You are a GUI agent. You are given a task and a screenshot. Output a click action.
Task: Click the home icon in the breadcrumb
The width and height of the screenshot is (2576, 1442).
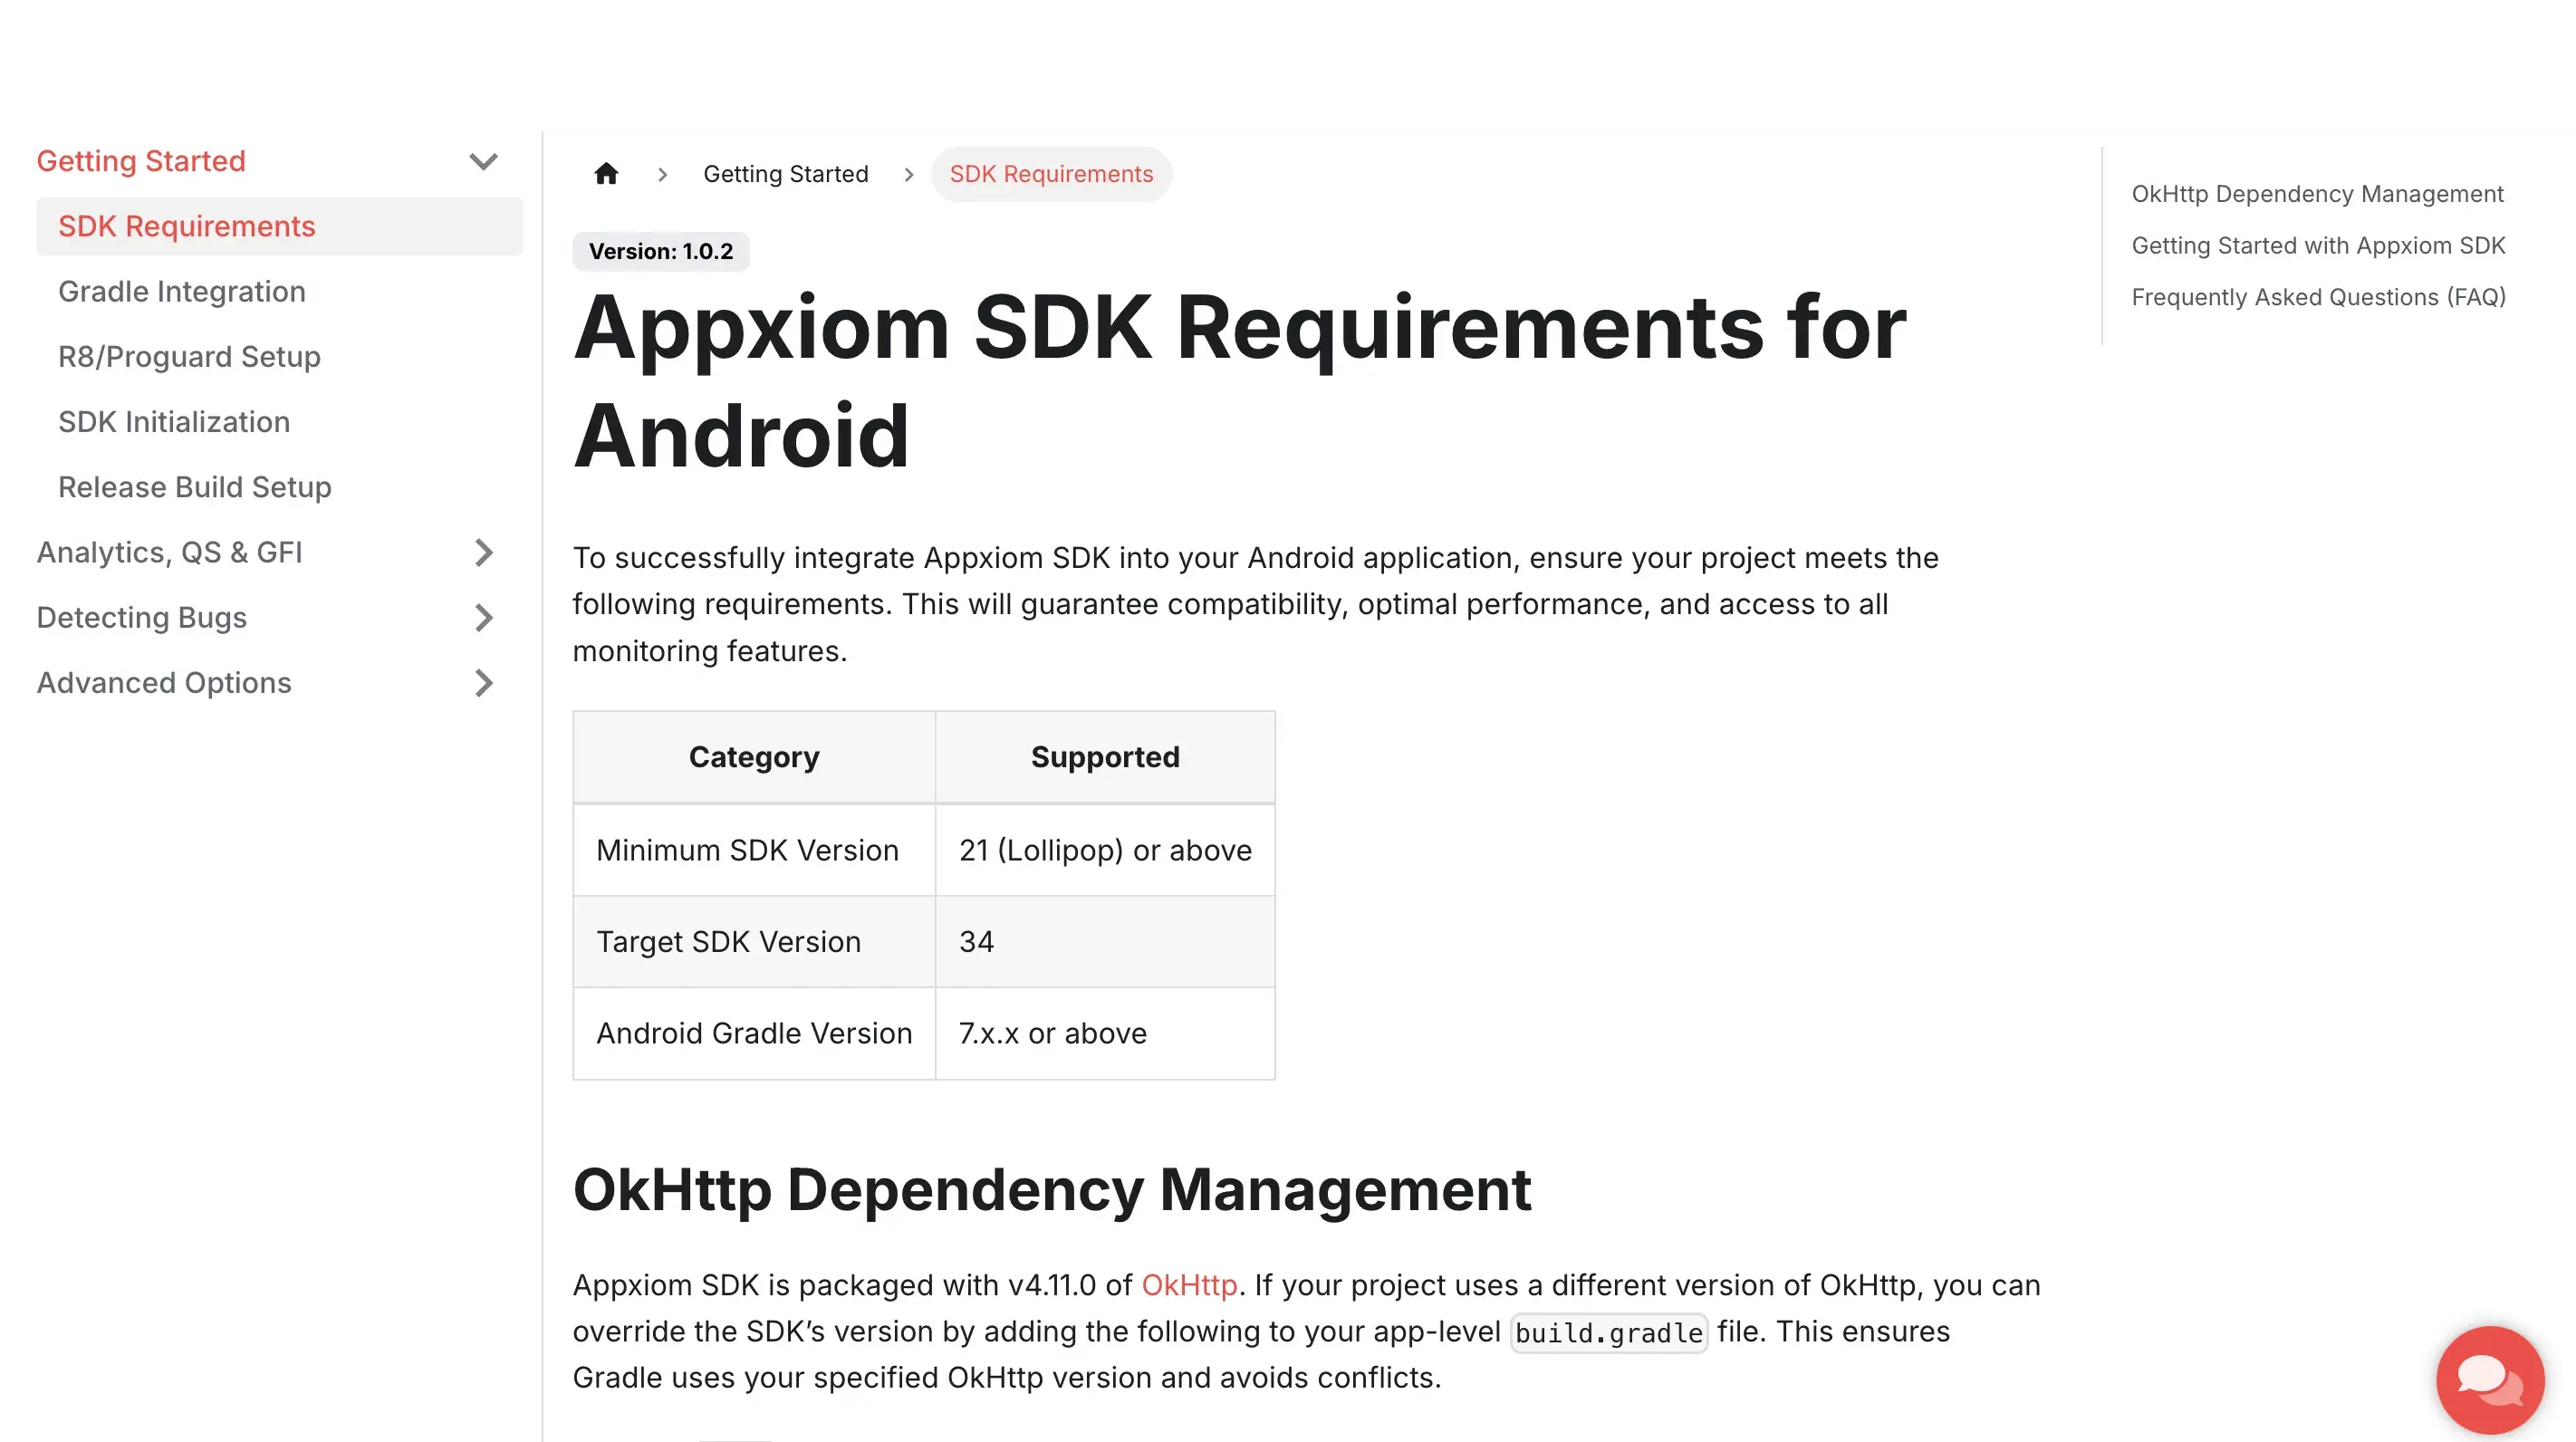point(607,173)
